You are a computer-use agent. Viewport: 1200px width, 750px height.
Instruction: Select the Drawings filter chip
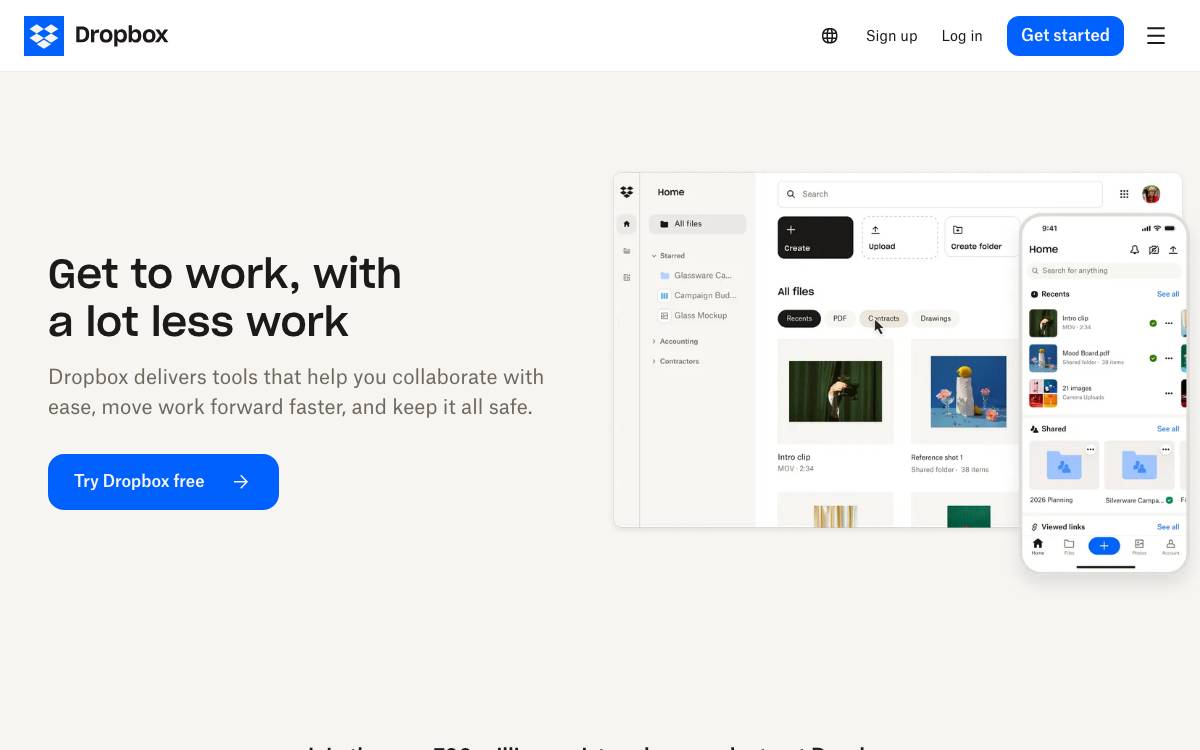[x=936, y=318]
